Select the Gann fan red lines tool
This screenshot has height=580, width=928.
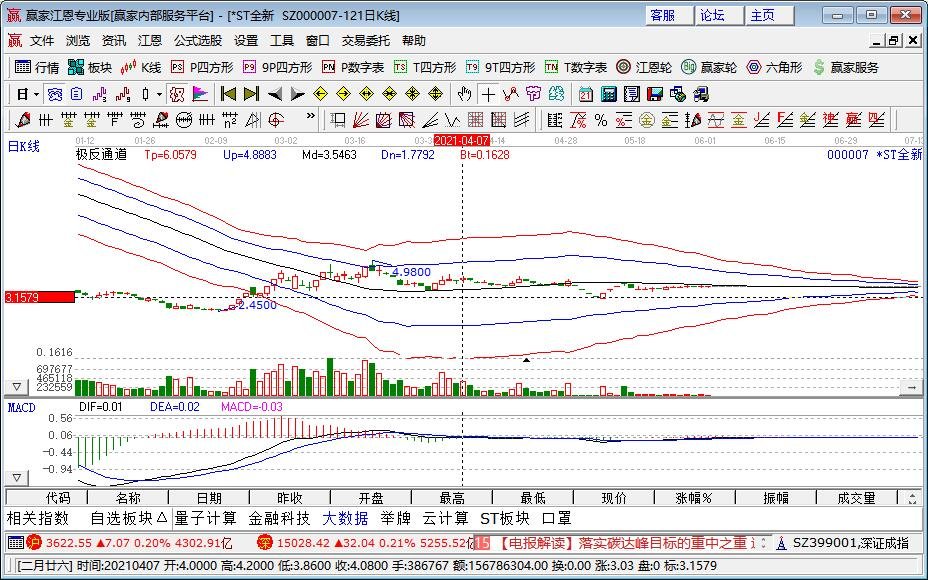click(360, 120)
